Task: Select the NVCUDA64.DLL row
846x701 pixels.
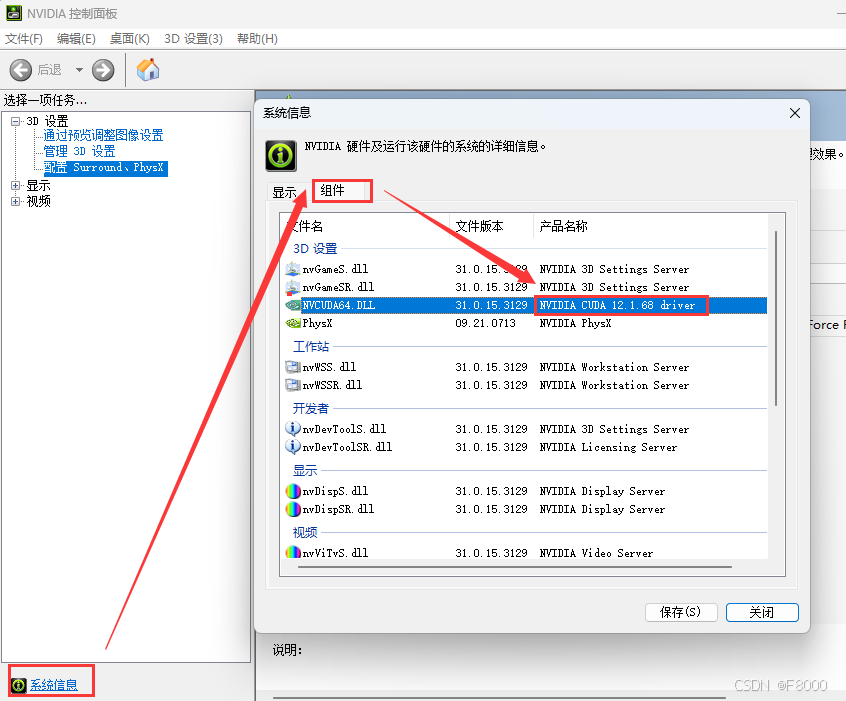Action: point(526,305)
